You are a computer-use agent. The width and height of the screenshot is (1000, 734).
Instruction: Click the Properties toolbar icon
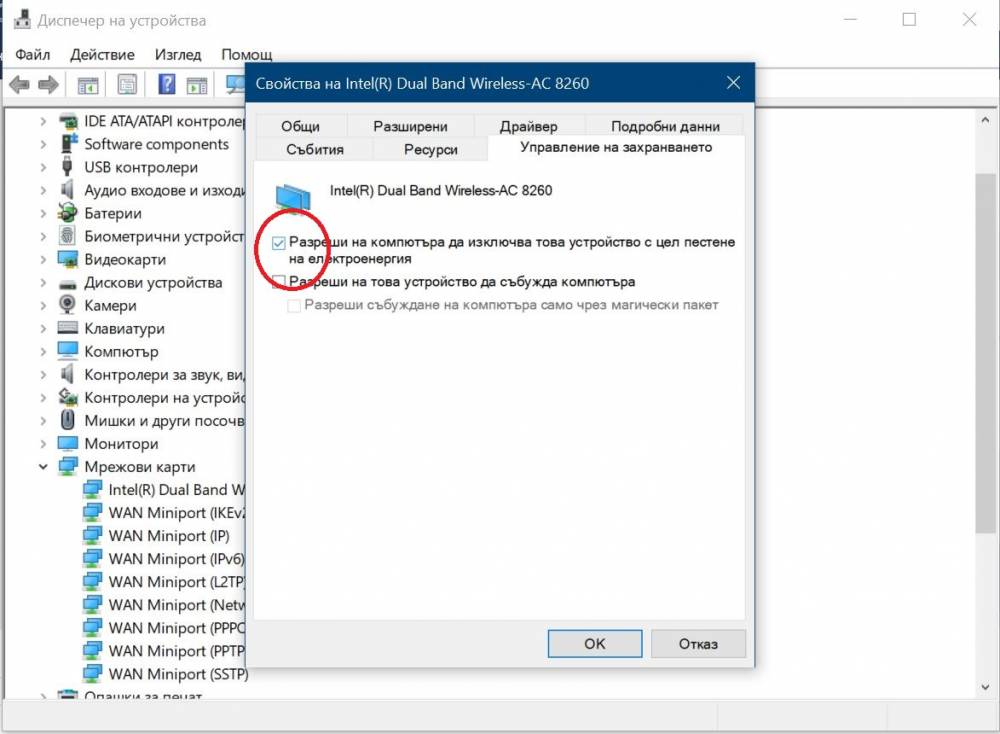click(128, 85)
